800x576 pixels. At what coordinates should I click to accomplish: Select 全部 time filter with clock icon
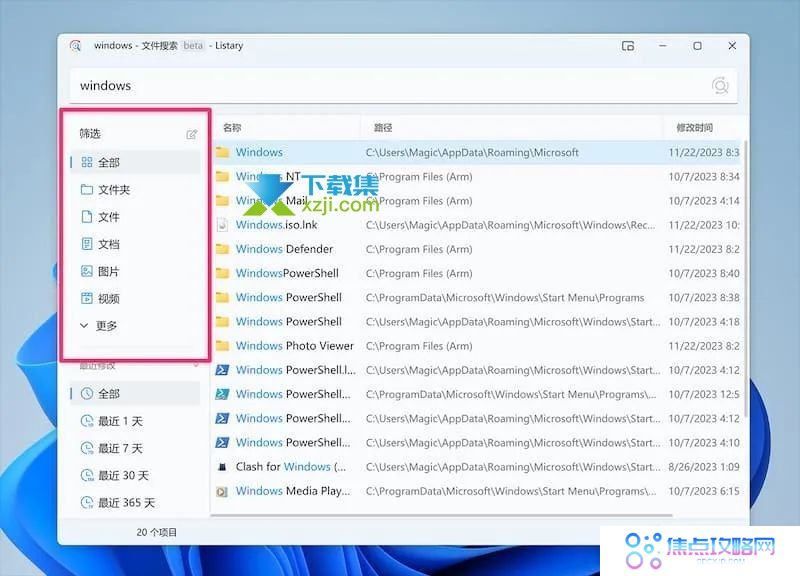135,393
